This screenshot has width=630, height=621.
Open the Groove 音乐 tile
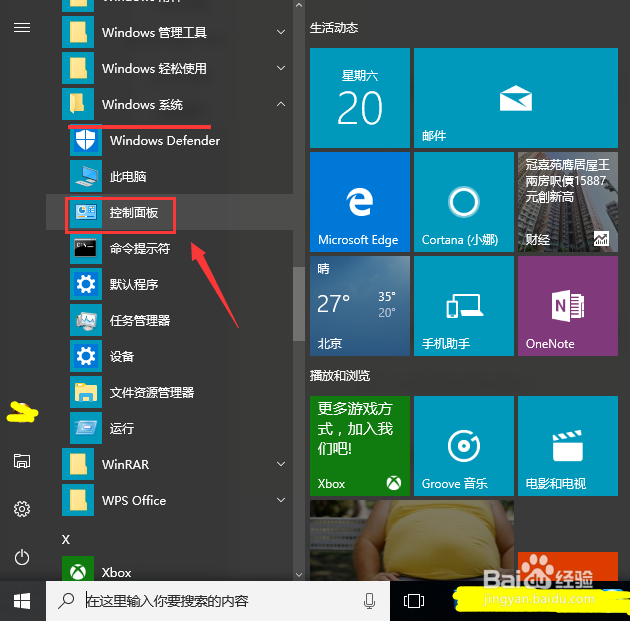coord(464,446)
